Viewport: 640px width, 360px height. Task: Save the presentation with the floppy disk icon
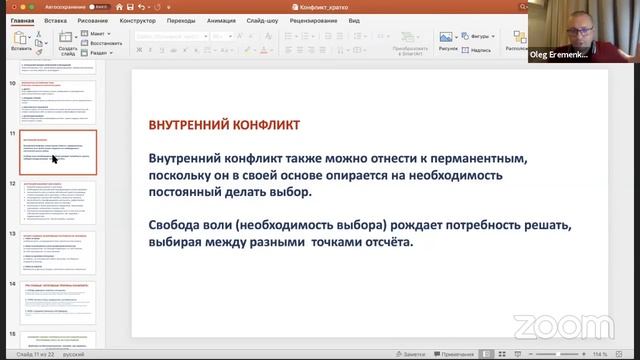pos(130,7)
